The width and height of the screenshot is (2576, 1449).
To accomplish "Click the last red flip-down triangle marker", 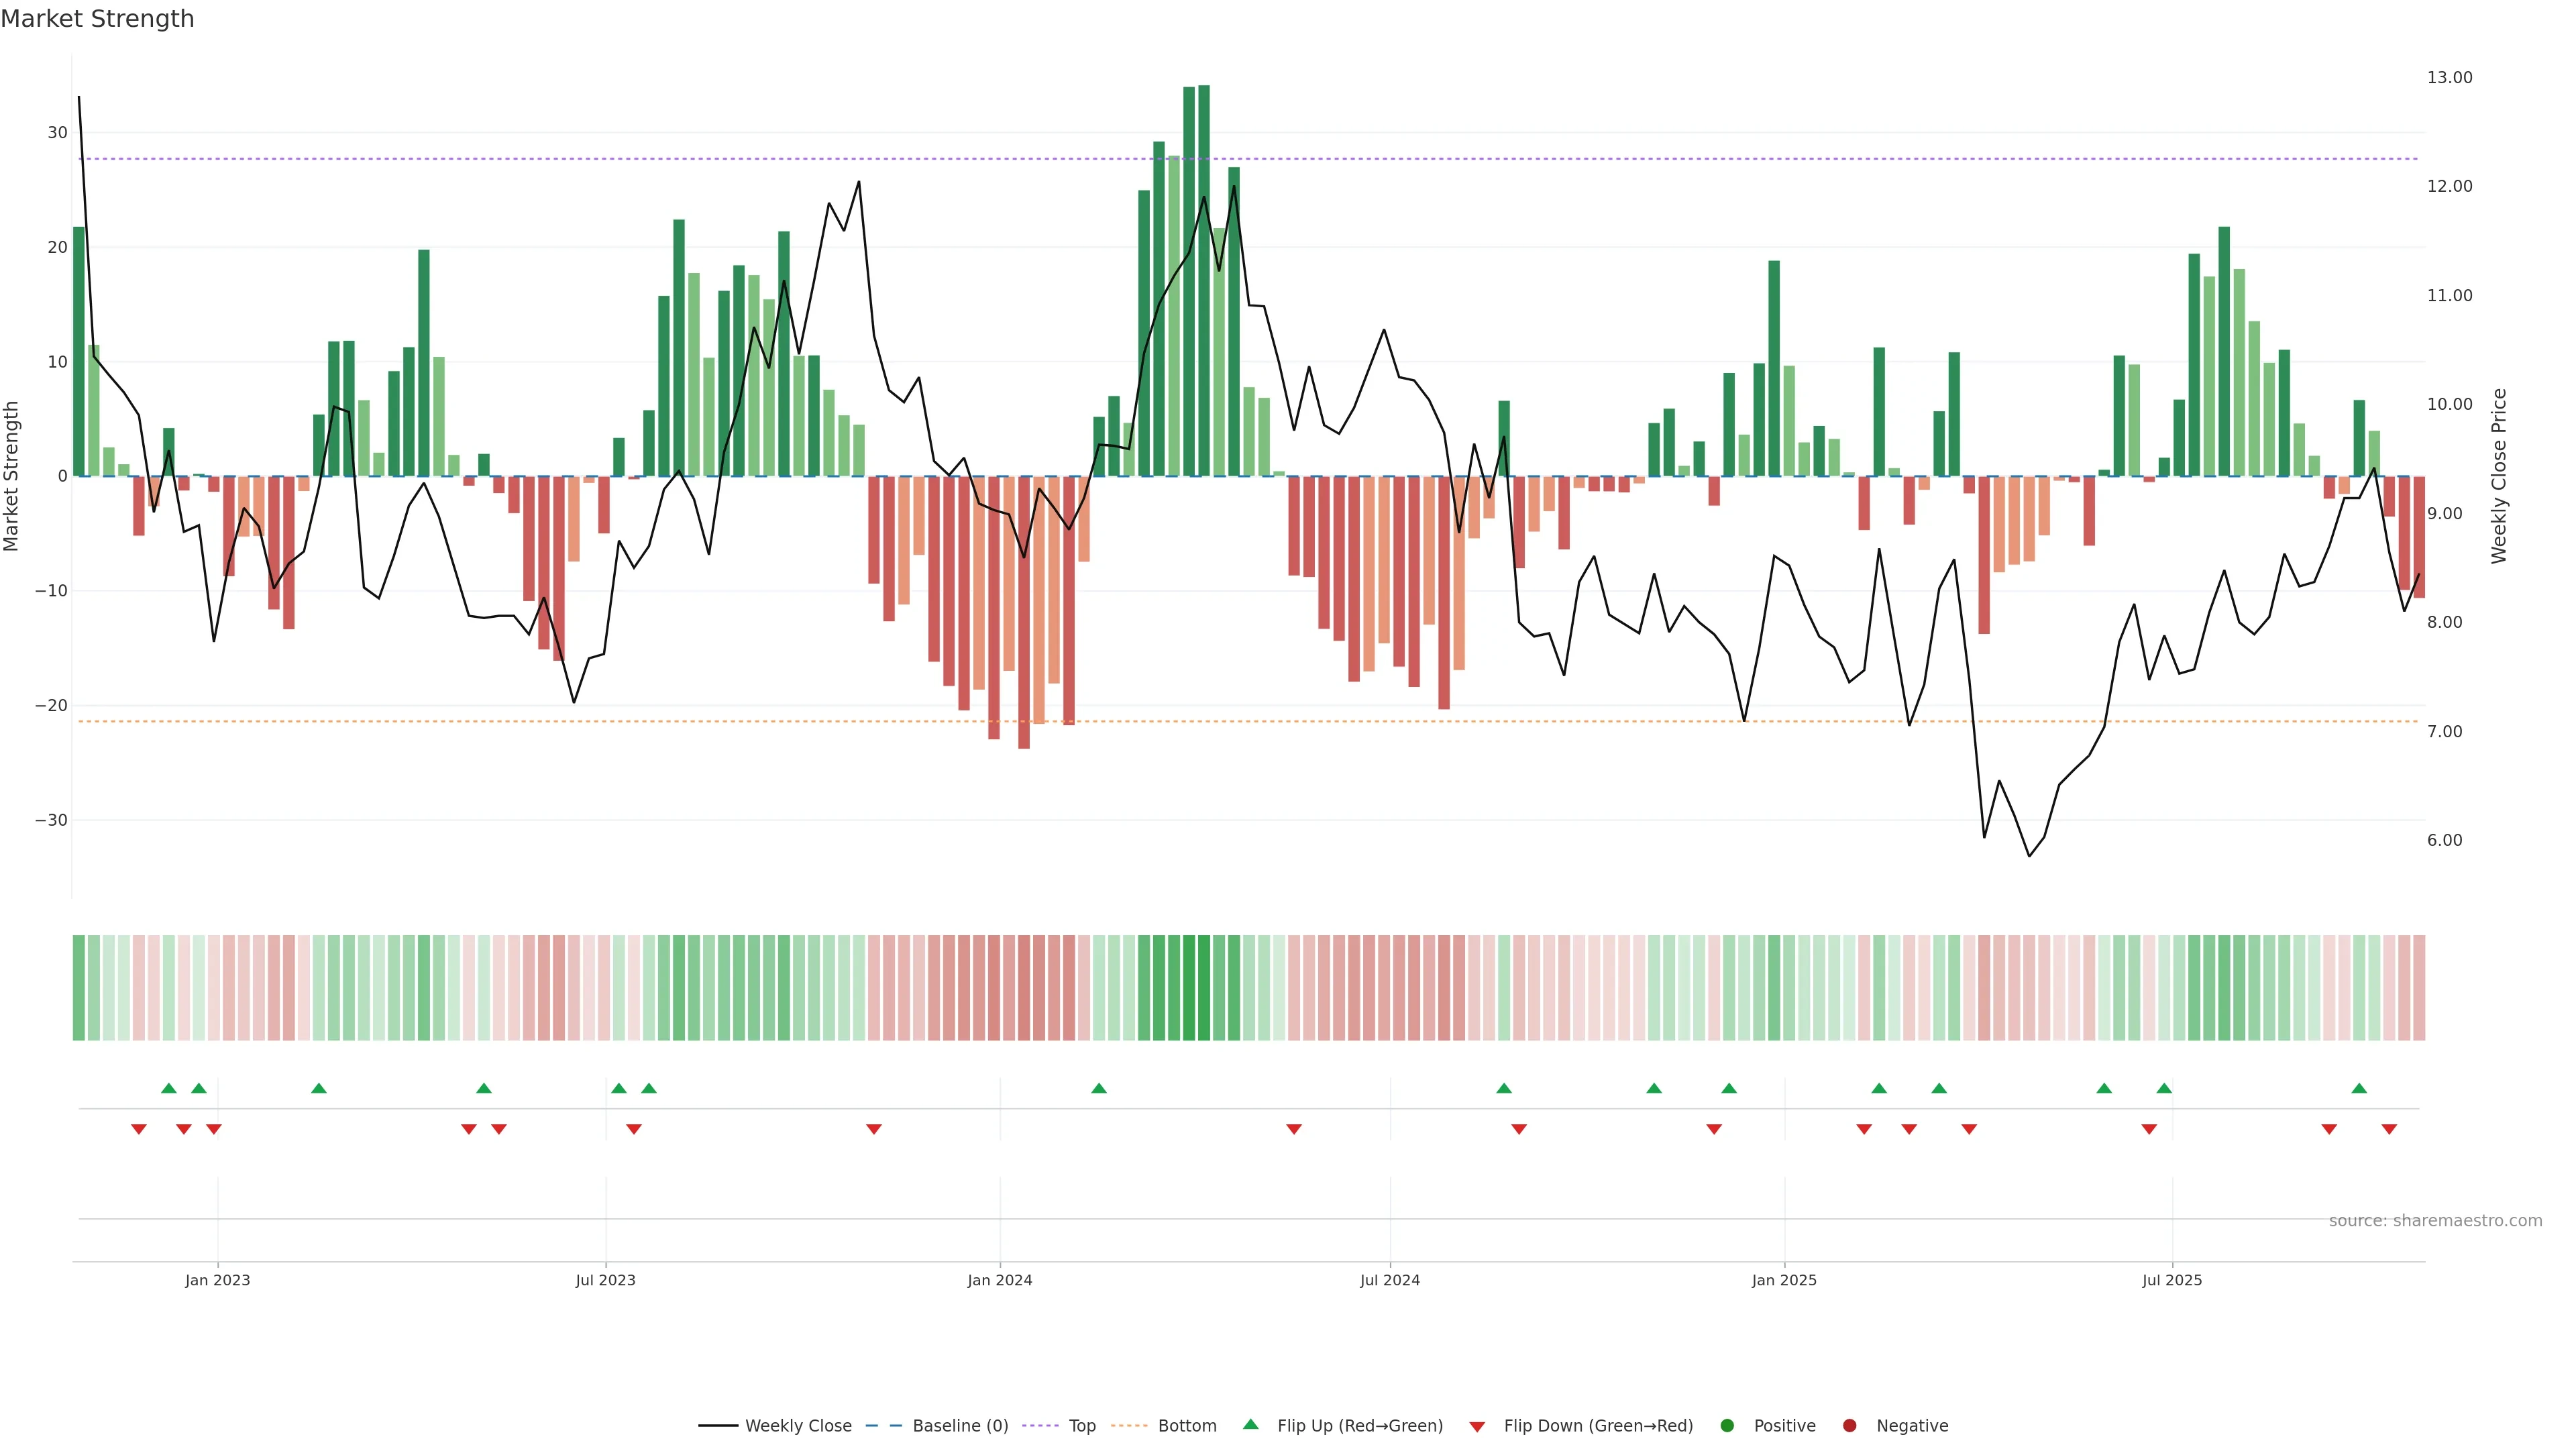I will 2389,1129.
